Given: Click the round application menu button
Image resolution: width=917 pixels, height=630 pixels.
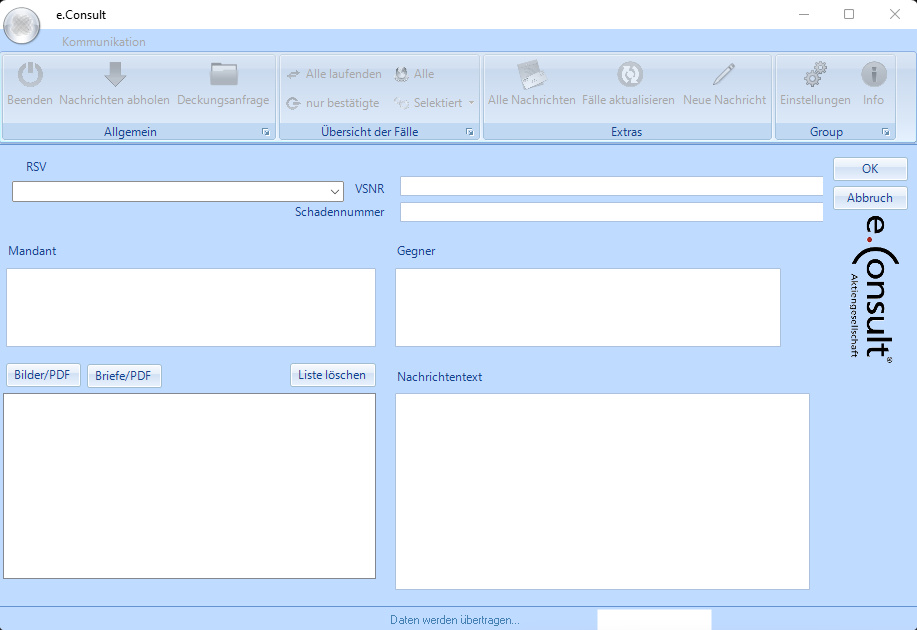Looking at the screenshot, I should [x=22, y=25].
